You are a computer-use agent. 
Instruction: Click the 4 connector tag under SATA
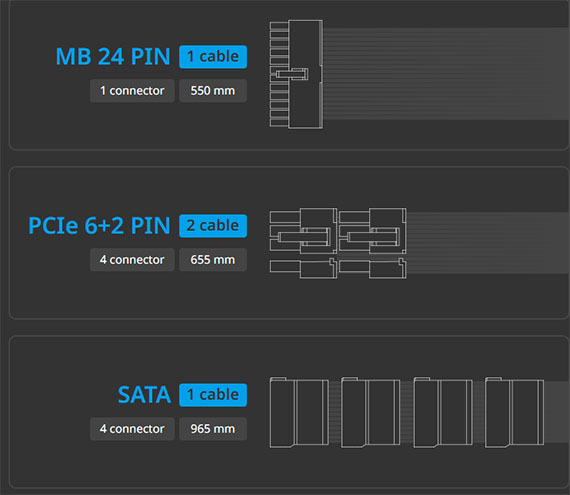point(132,428)
